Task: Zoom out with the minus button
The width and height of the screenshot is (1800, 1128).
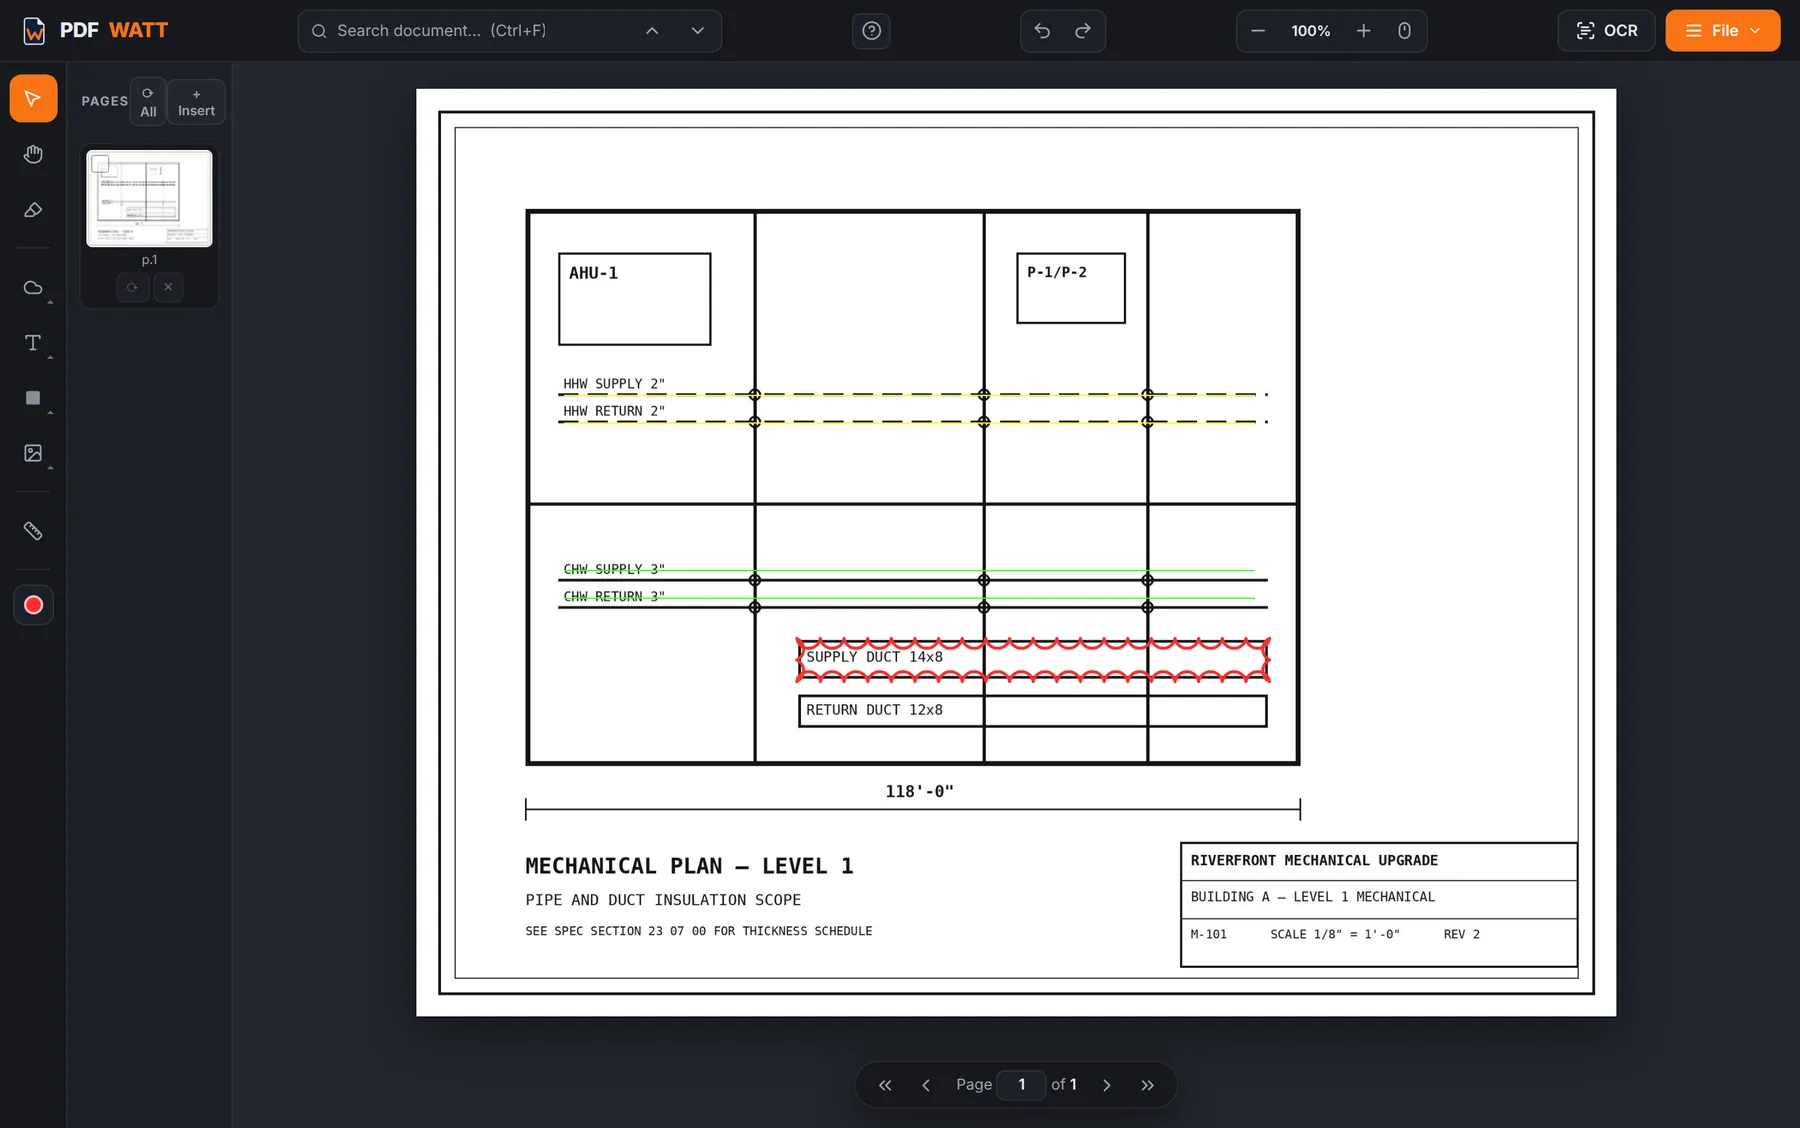Action: pos(1258,31)
